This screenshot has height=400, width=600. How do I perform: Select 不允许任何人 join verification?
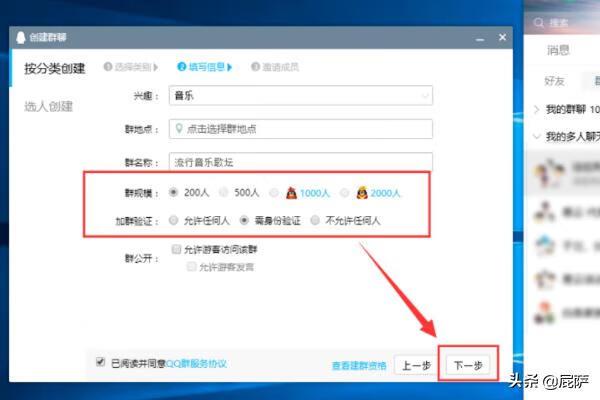pos(315,220)
